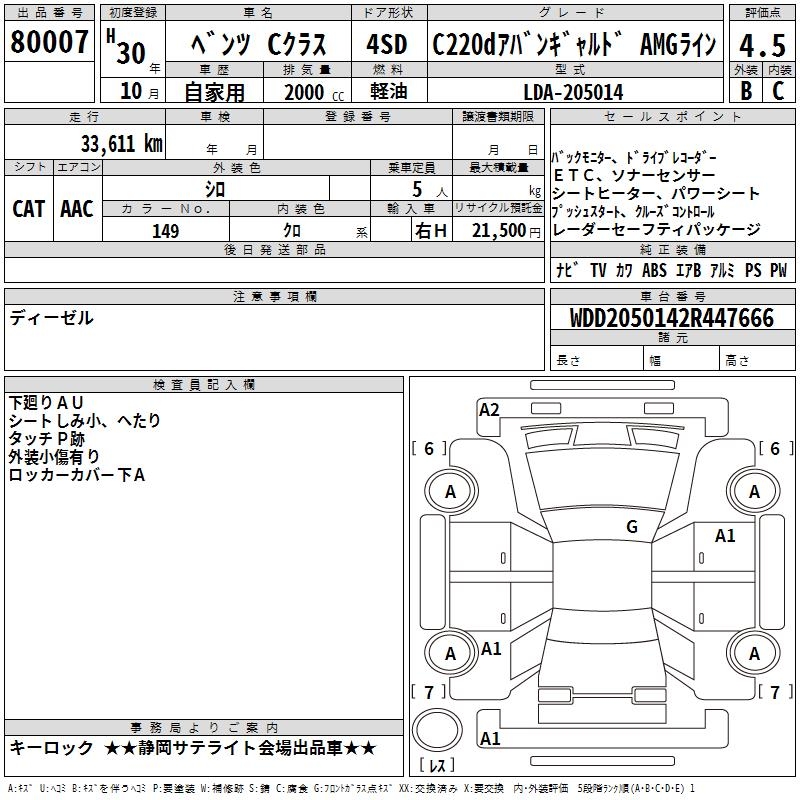Select the line シートヒーター、パワーシート
Viewport: 800px width, 800px height.
point(656,193)
